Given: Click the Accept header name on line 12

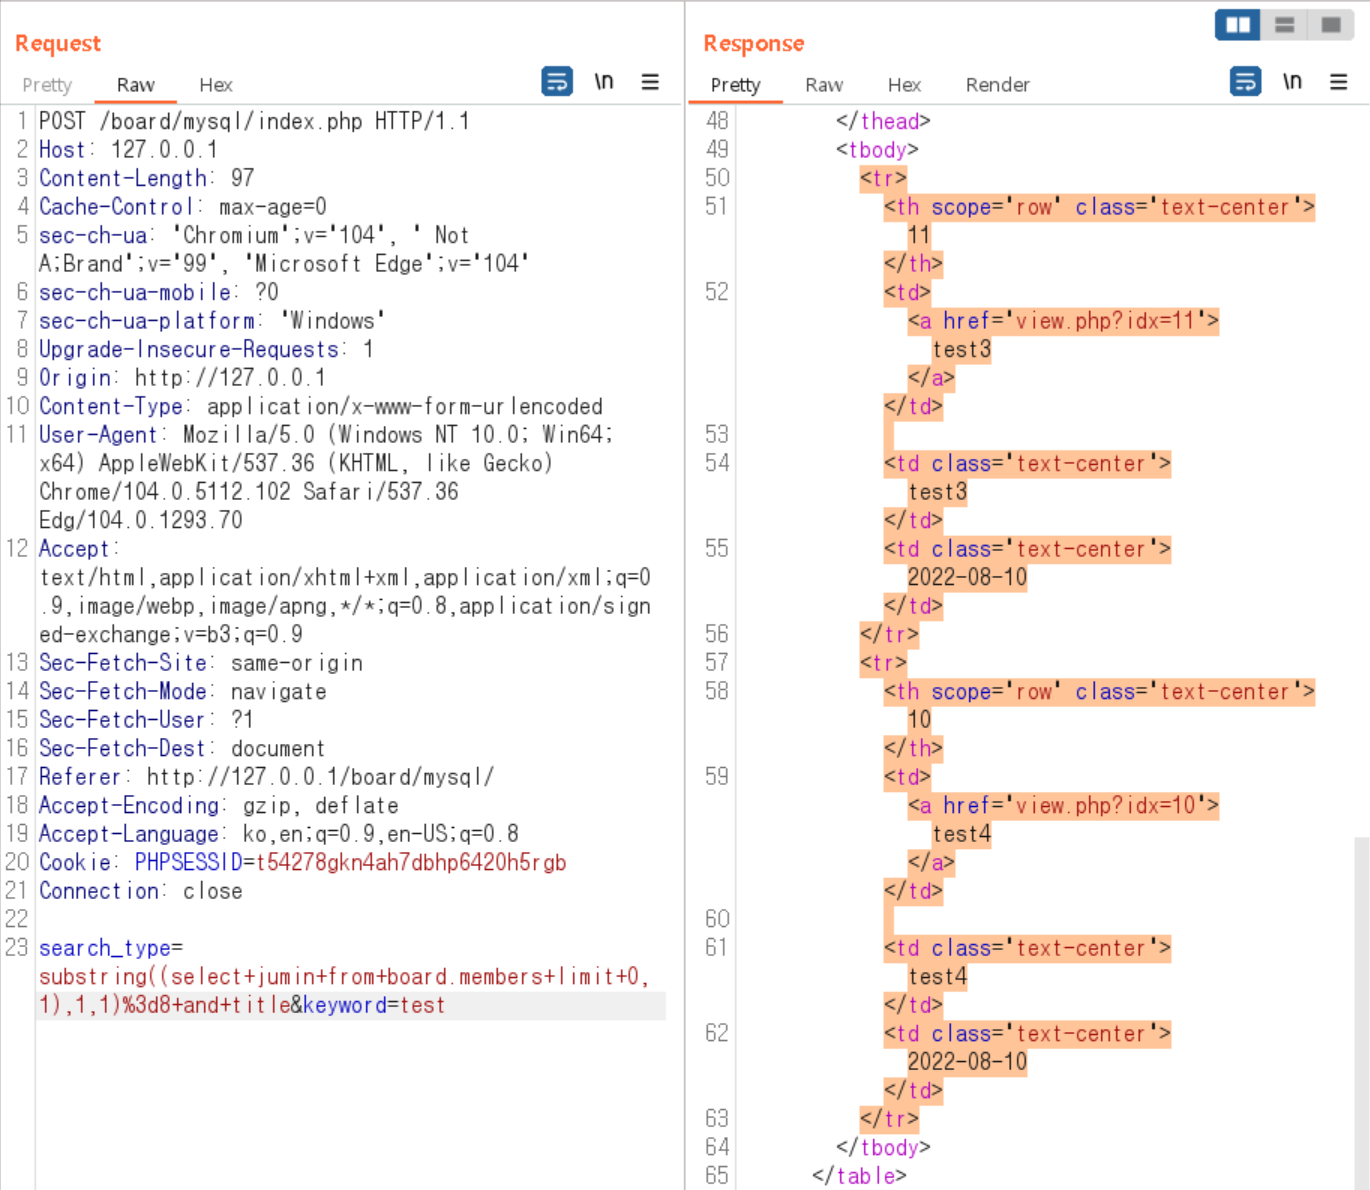Looking at the screenshot, I should click(x=75, y=549).
